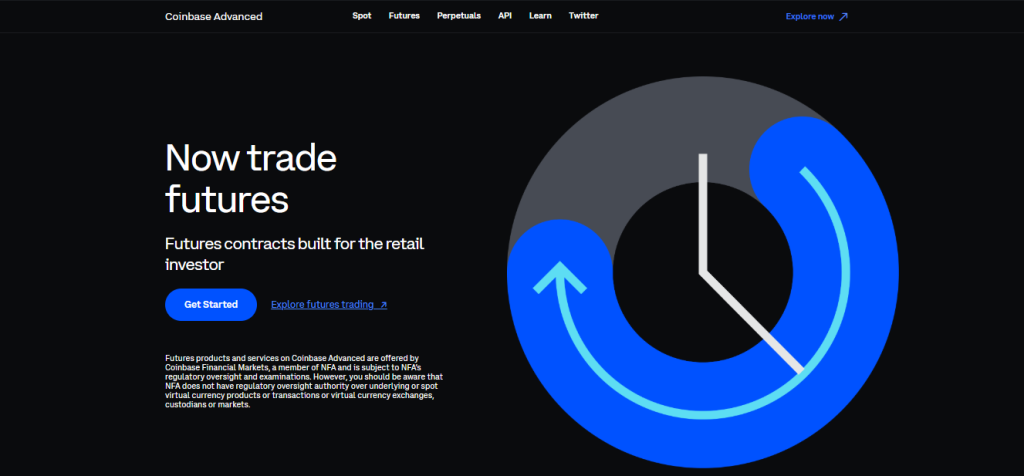This screenshot has width=1024, height=476.
Task: Open the Spot menu item
Action: 362,16
